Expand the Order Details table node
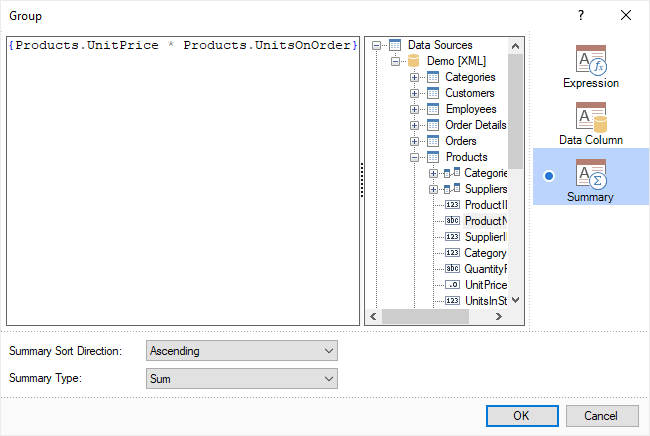Image resolution: width=650 pixels, height=436 pixels. (414, 125)
